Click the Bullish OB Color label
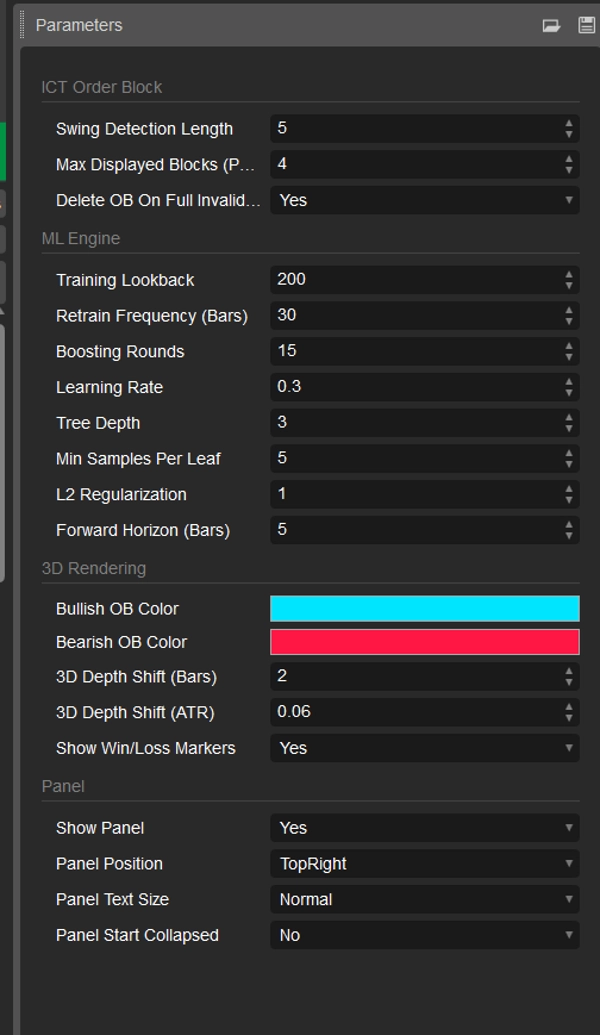This screenshot has height=1035, width=600. 117,609
